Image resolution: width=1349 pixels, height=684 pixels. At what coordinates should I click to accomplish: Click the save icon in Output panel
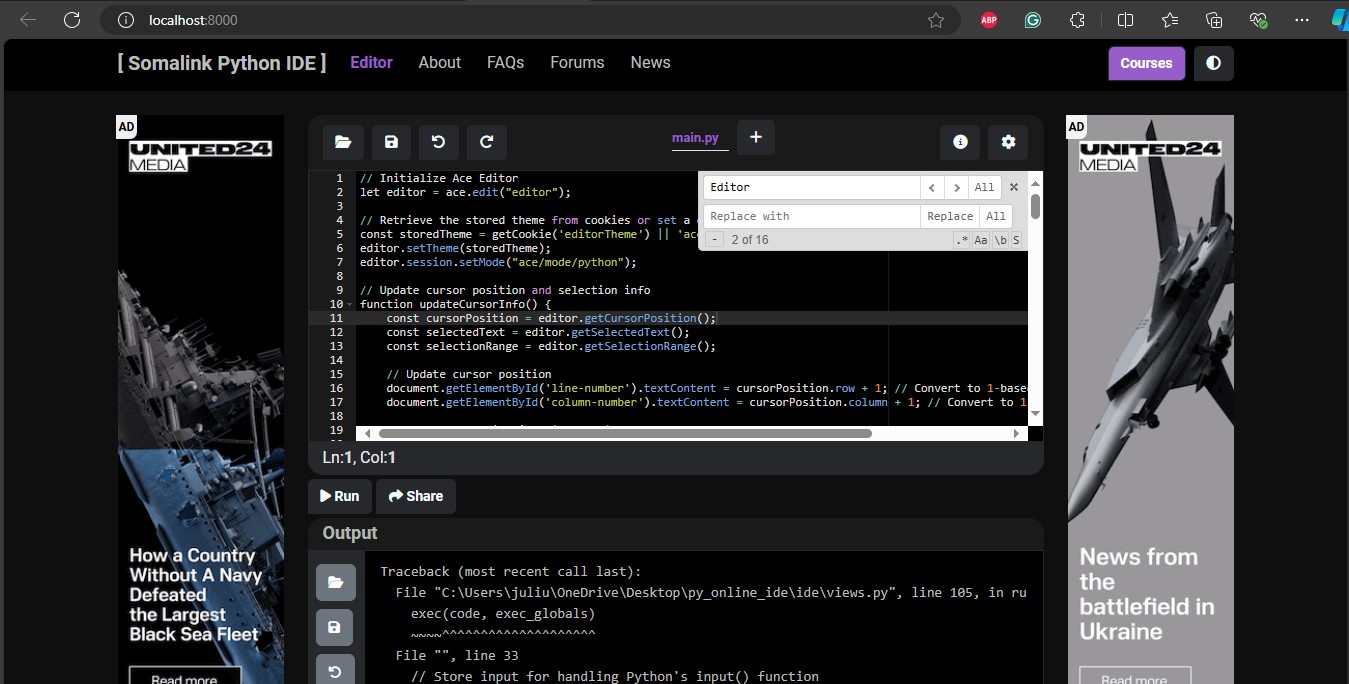coord(335,628)
